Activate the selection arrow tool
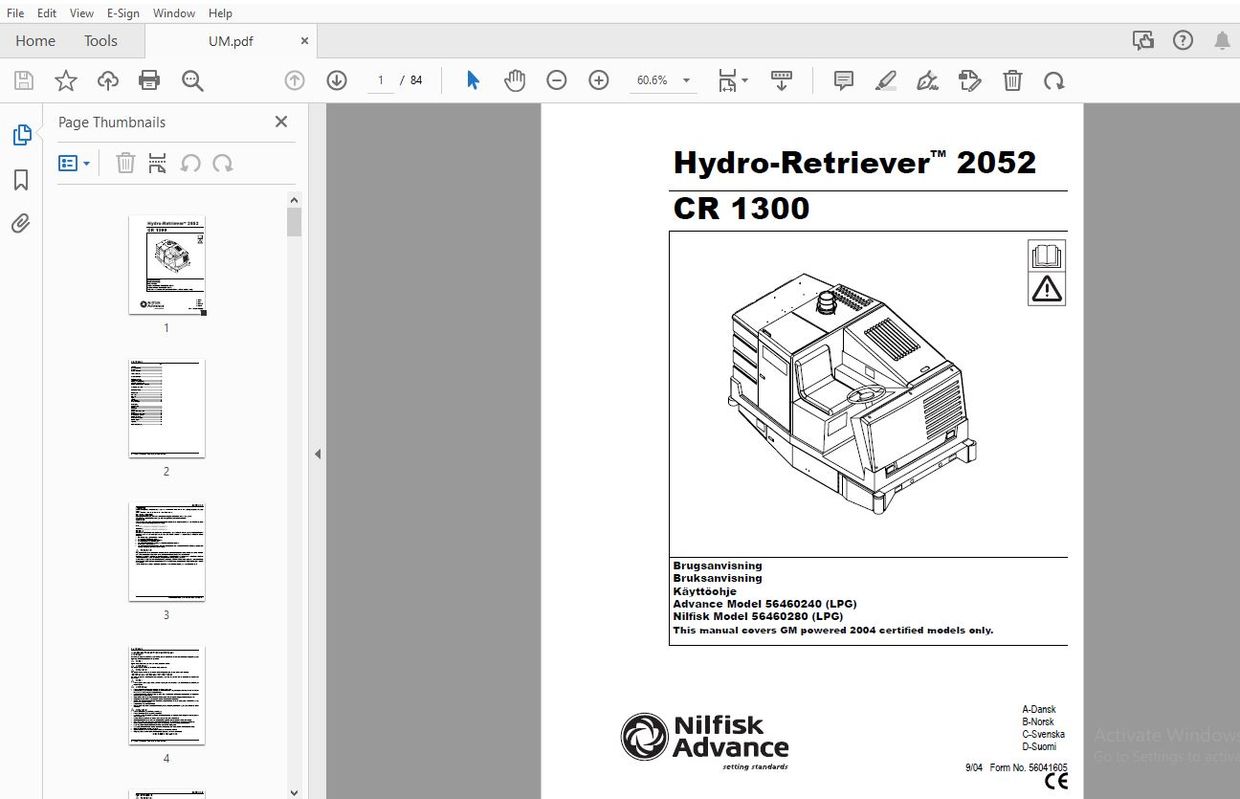The height and width of the screenshot is (799, 1240). tap(472, 80)
